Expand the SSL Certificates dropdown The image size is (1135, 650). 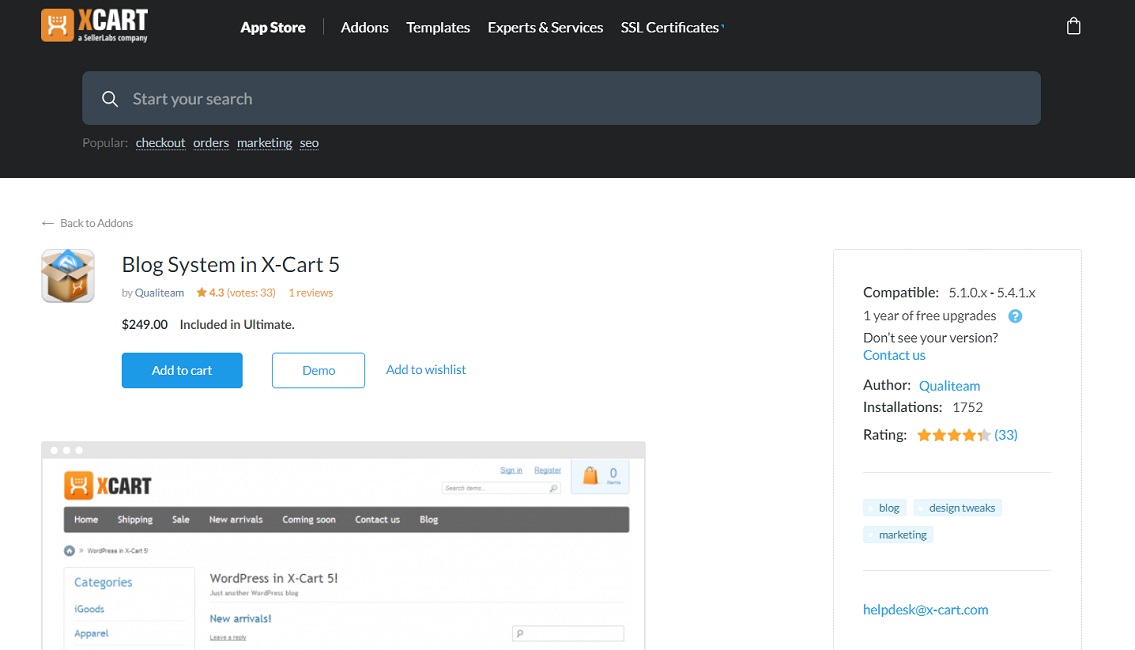pyautogui.click(x=668, y=27)
